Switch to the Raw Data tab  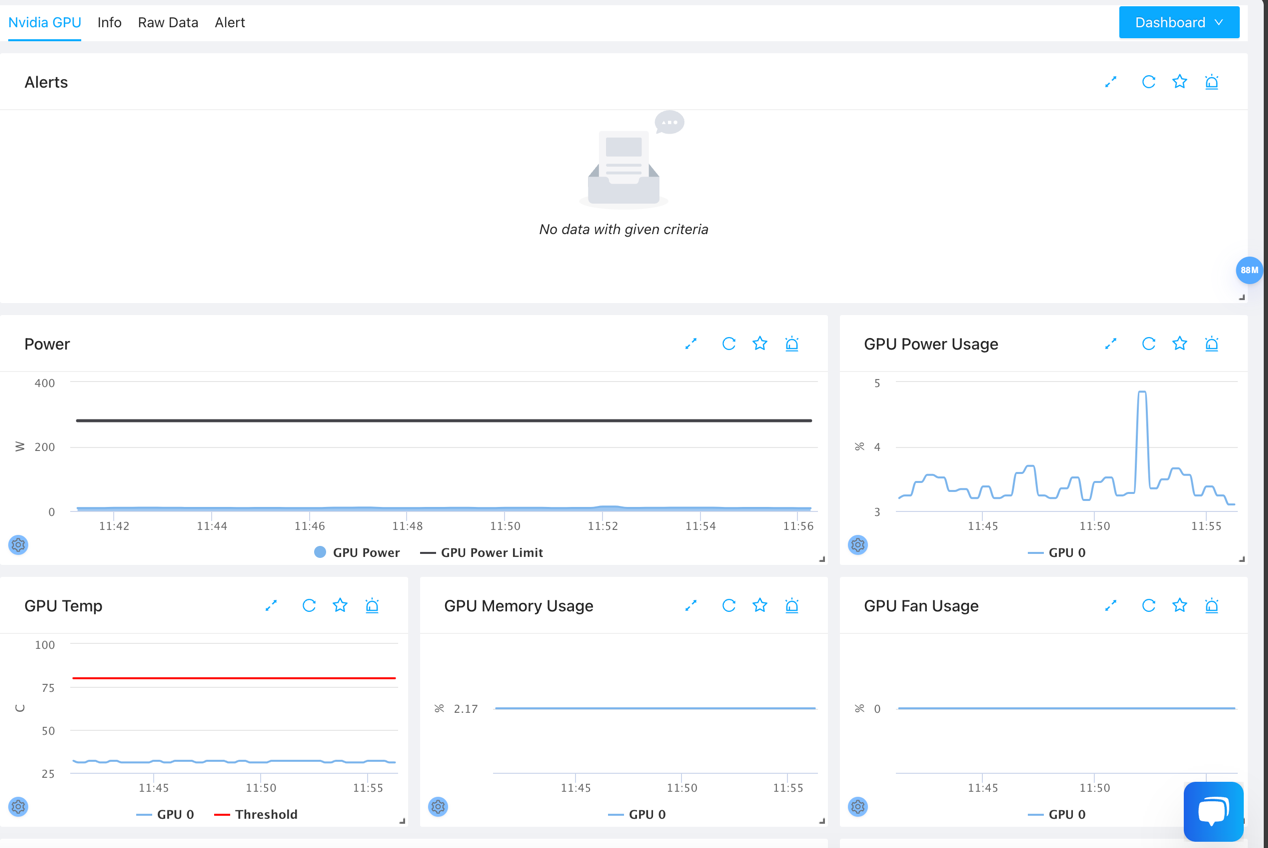[x=168, y=22]
